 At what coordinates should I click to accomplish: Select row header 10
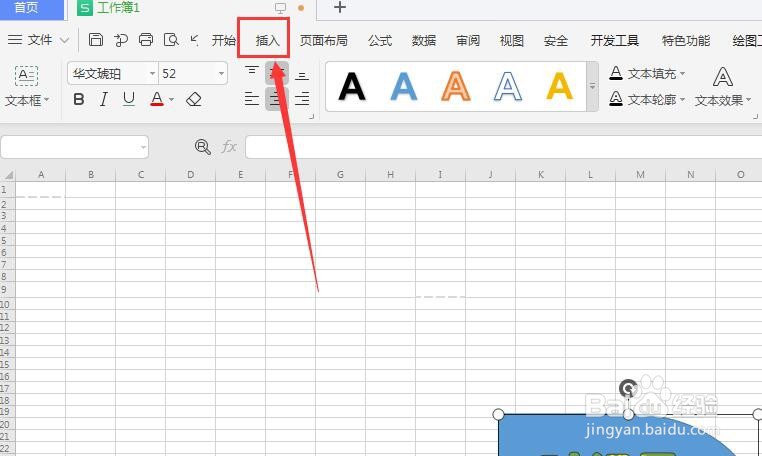[x=5, y=305]
